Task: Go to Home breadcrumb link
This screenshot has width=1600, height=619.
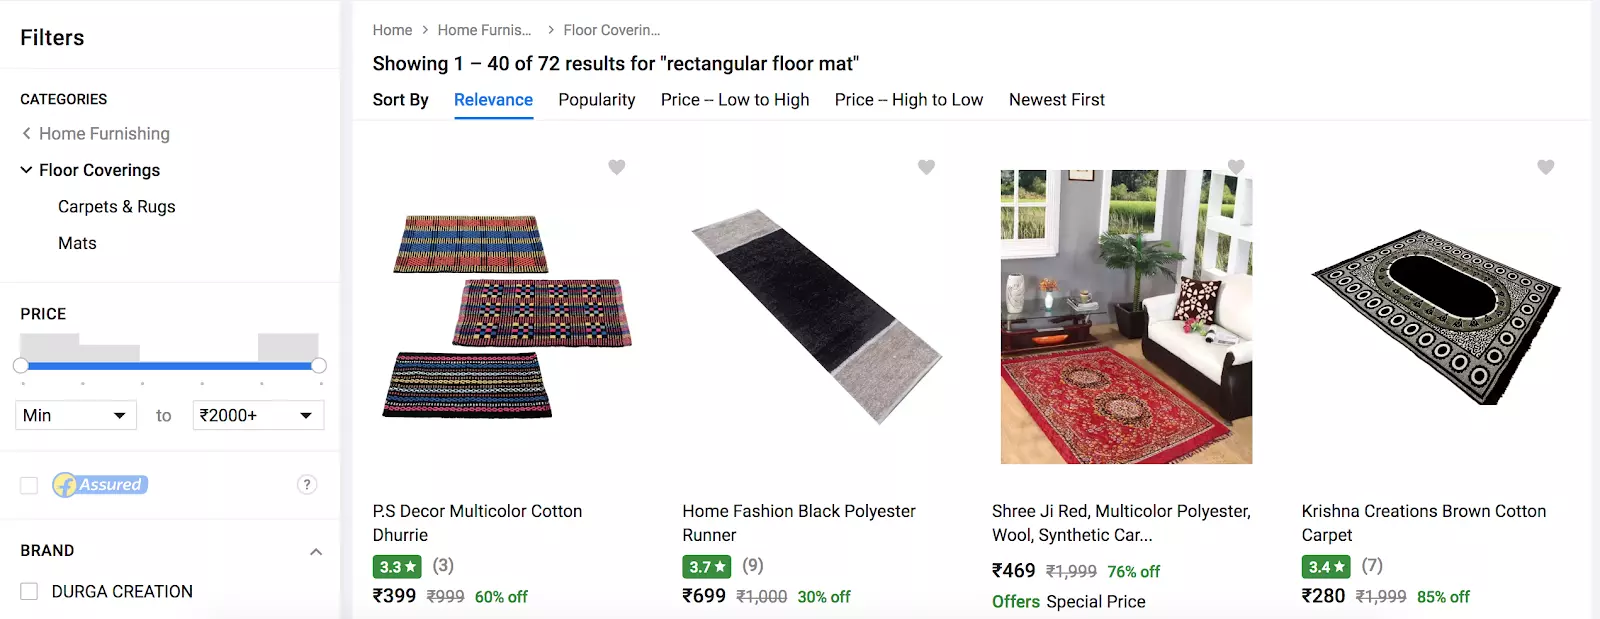Action: pyautogui.click(x=392, y=30)
